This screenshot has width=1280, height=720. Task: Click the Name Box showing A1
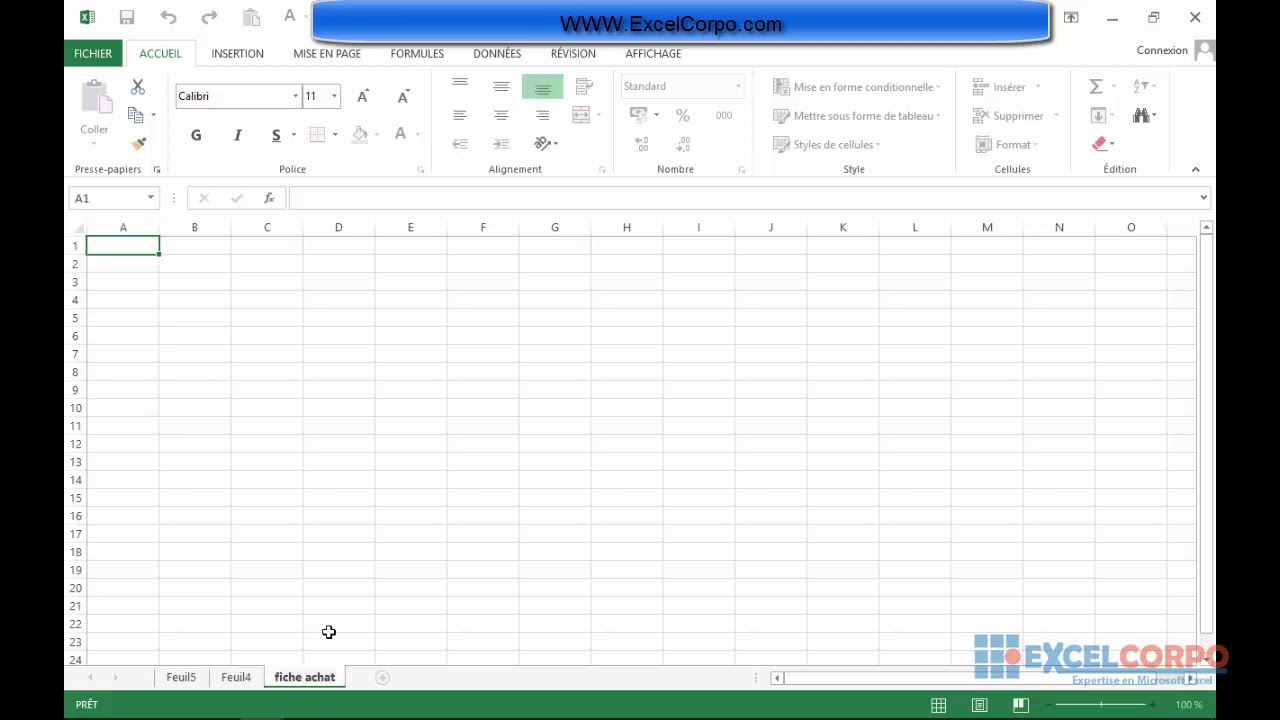[x=114, y=198]
